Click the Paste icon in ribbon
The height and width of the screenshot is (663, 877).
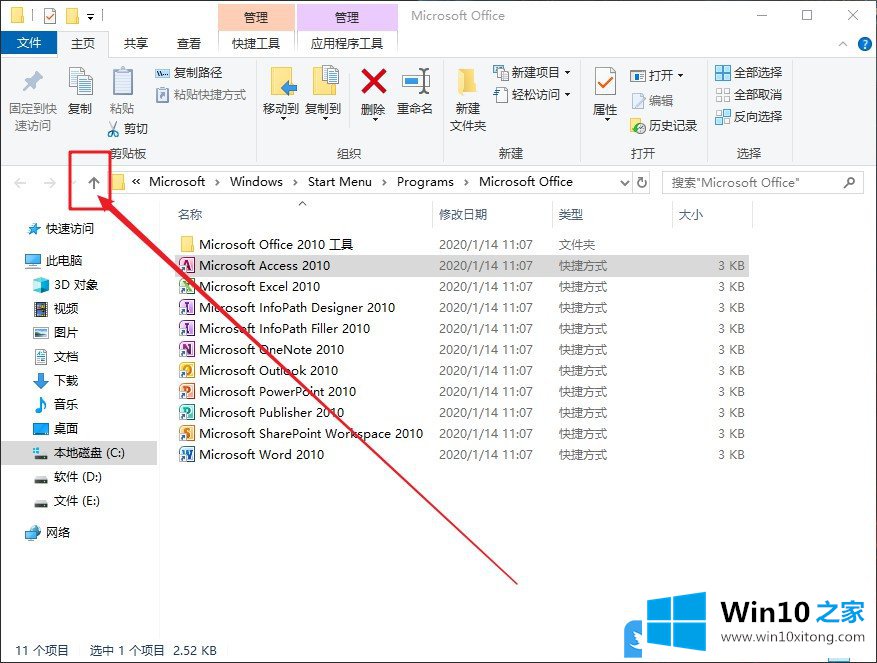(122, 81)
